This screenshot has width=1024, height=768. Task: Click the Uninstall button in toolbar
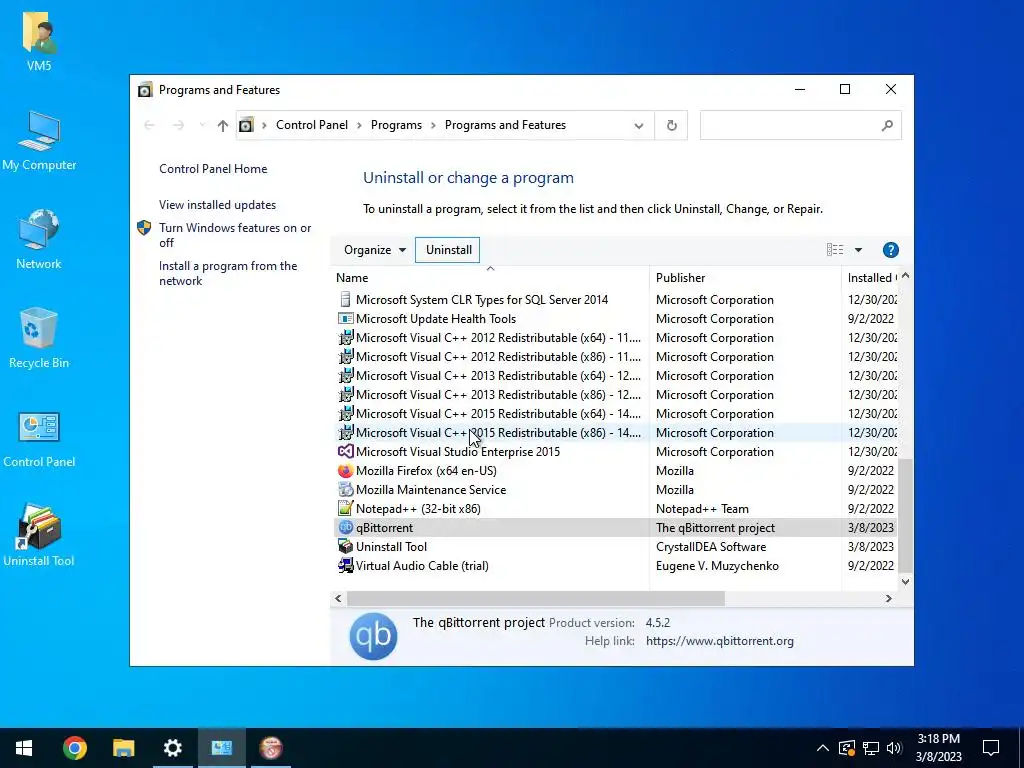click(x=449, y=250)
